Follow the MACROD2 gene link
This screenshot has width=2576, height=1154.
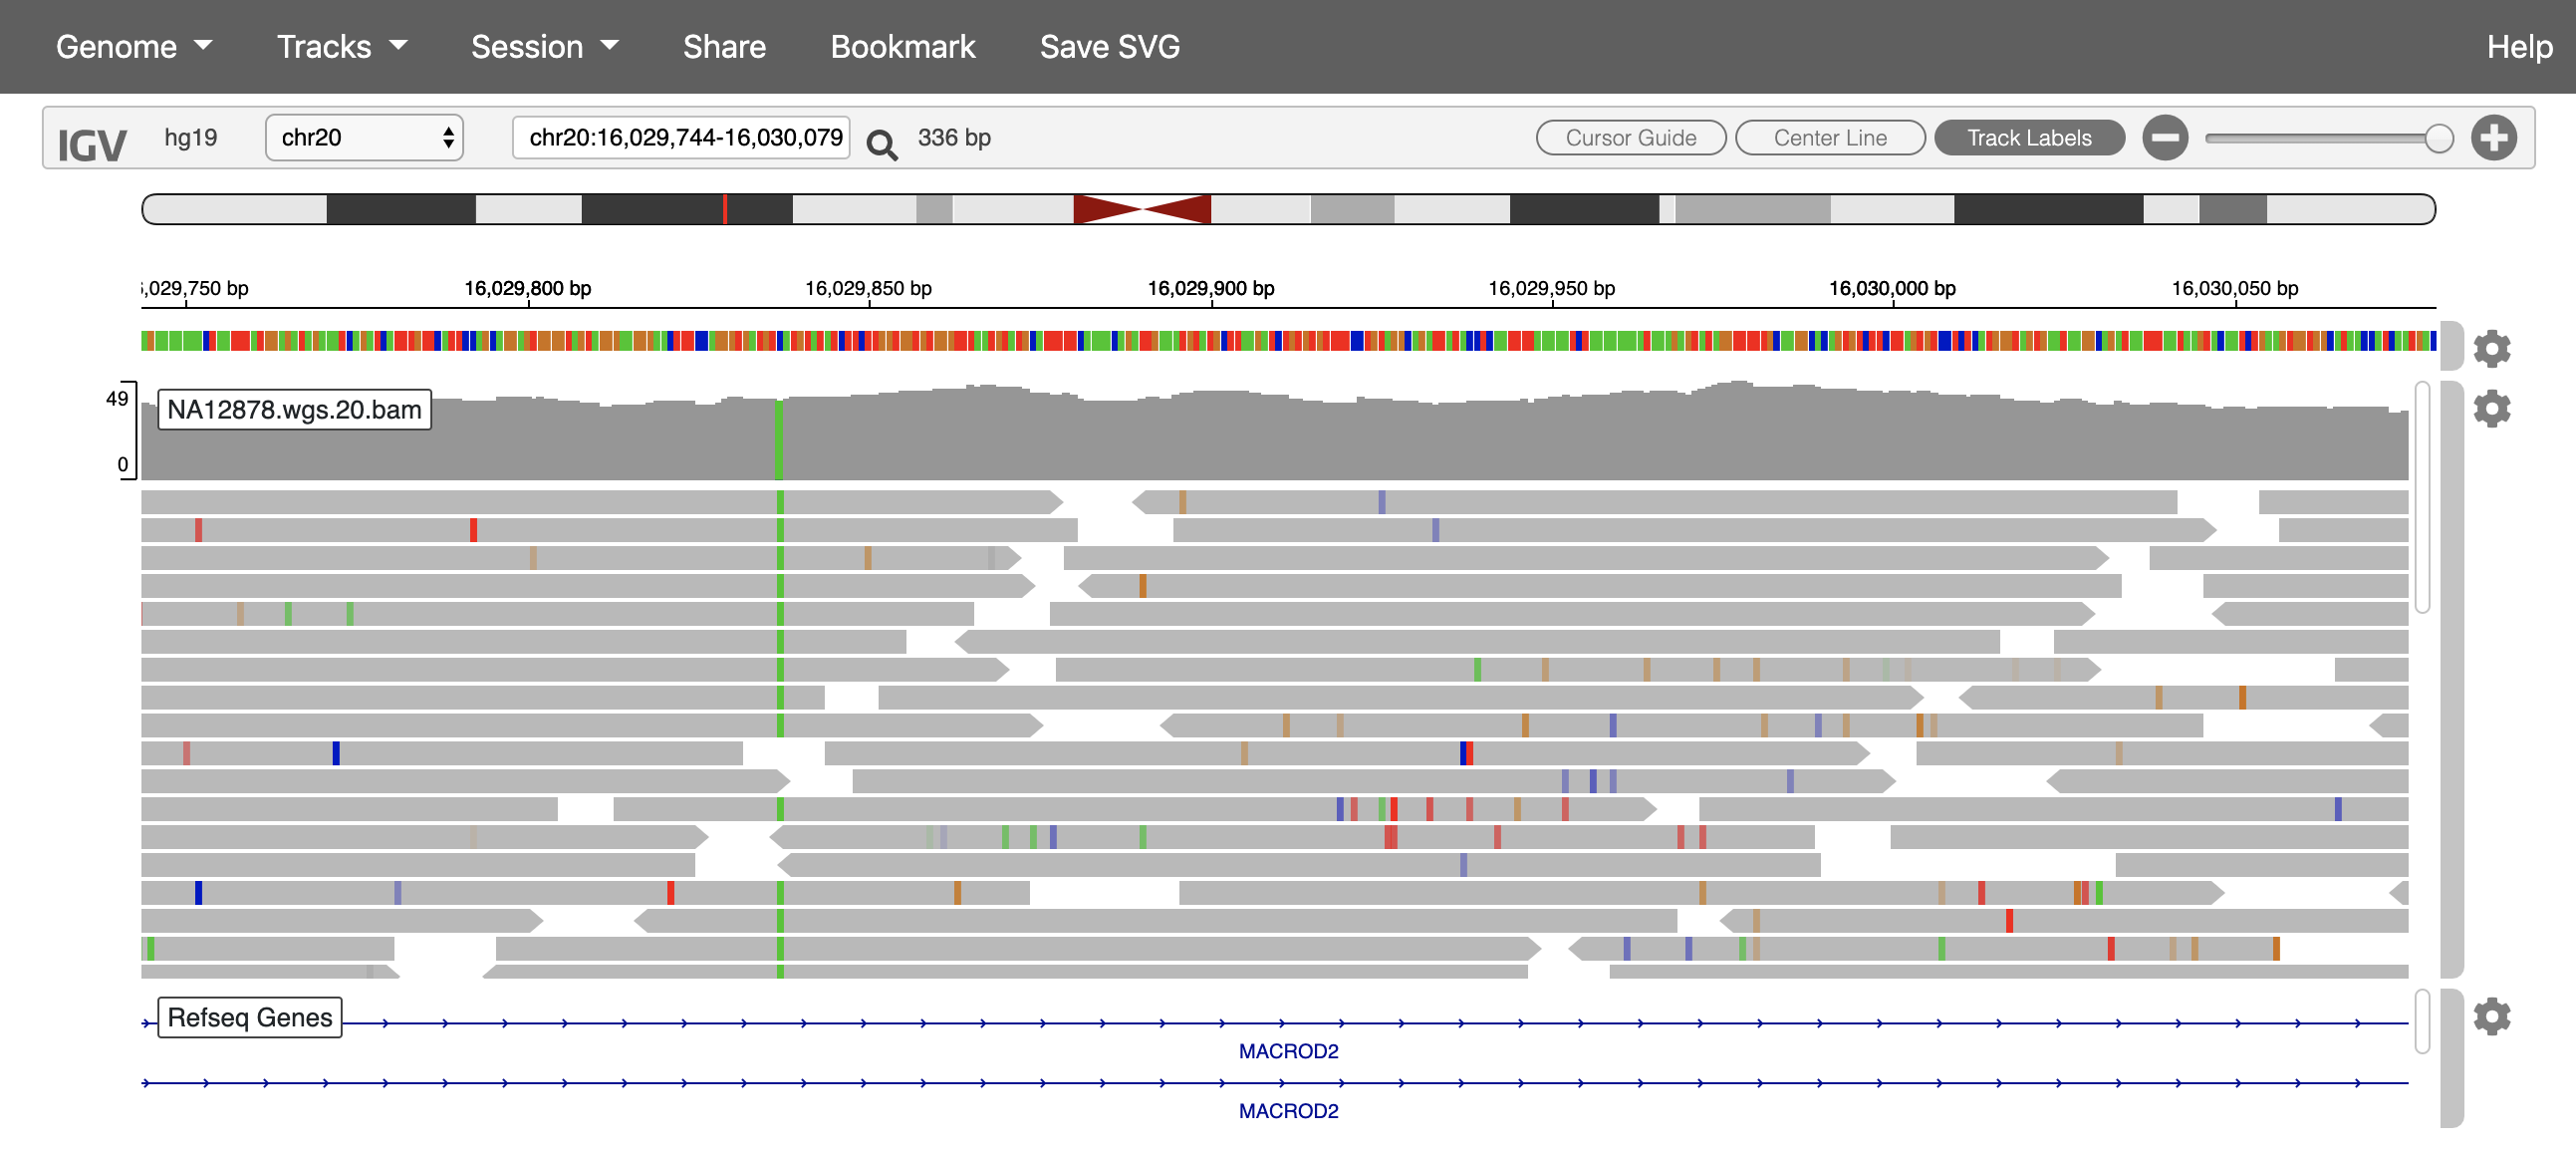1290,1050
